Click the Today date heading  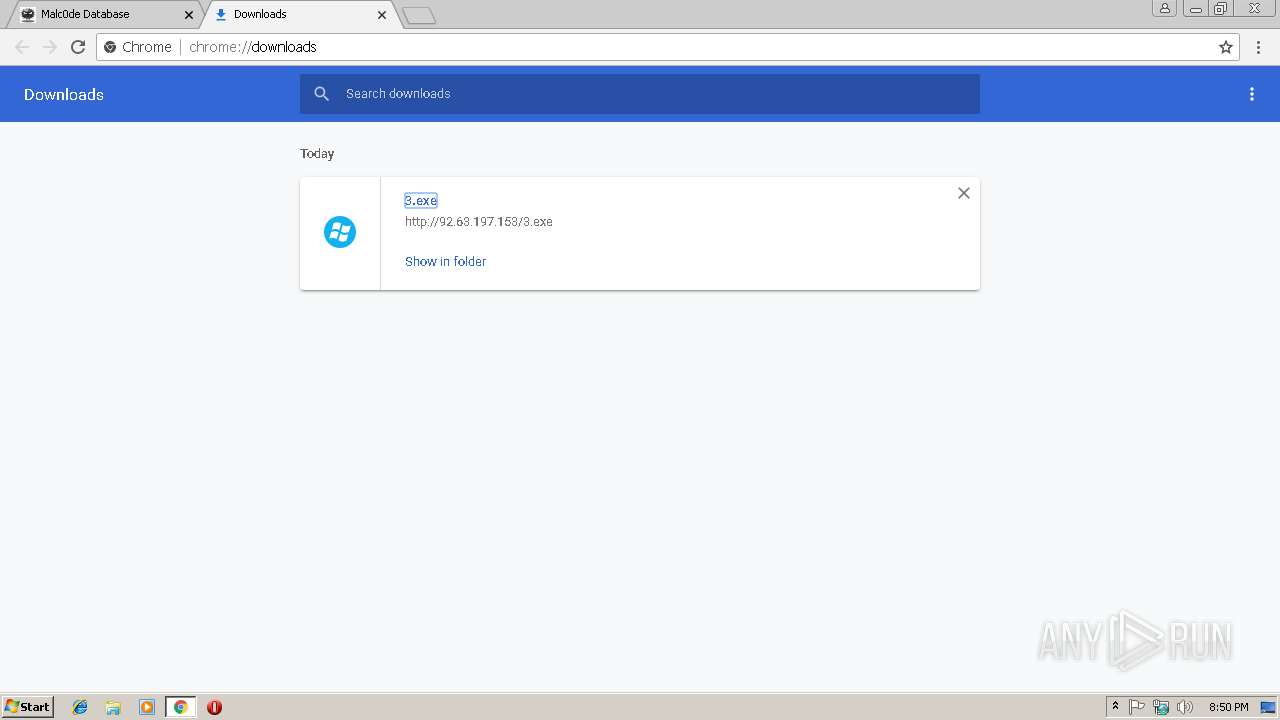317,153
